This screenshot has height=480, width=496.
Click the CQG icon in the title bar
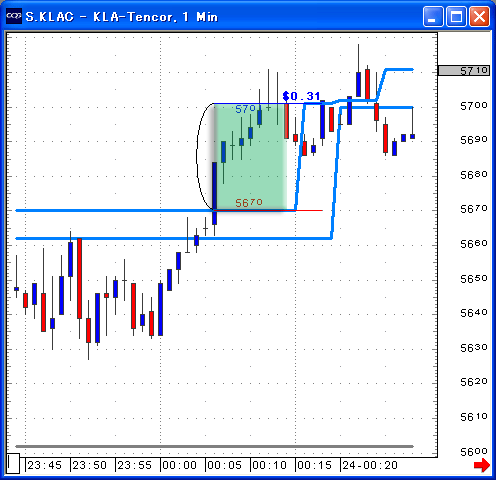click(14, 16)
